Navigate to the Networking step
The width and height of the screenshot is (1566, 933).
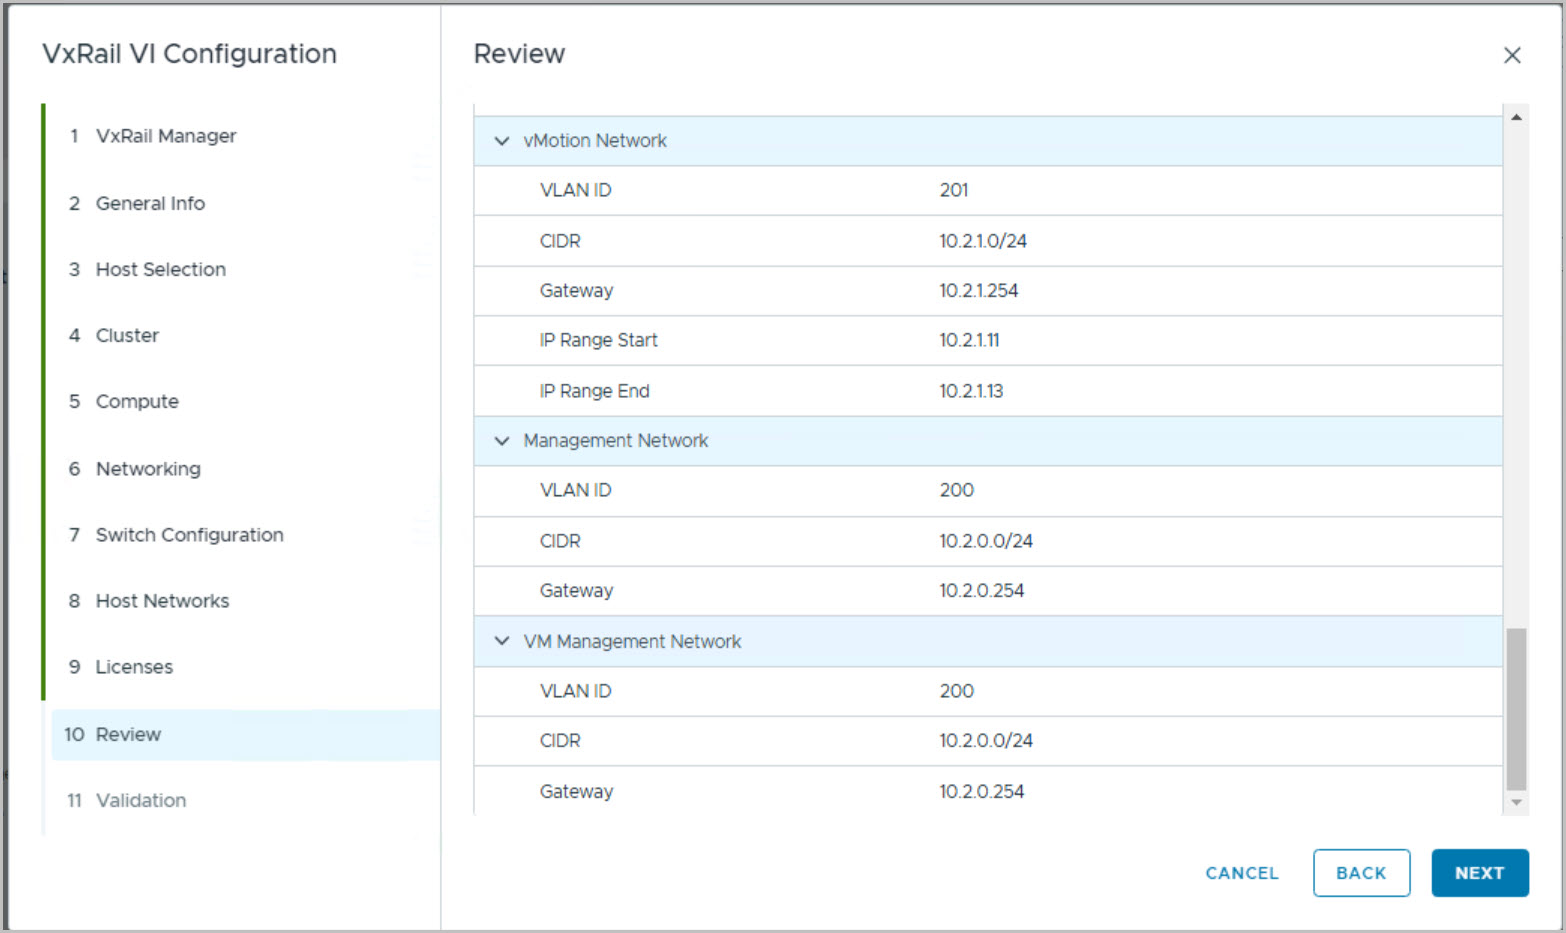148,469
